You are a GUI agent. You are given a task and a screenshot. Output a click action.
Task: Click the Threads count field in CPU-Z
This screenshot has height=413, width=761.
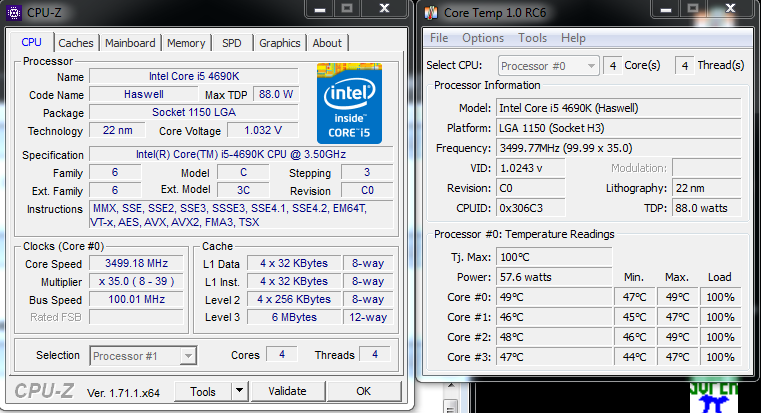(x=375, y=354)
